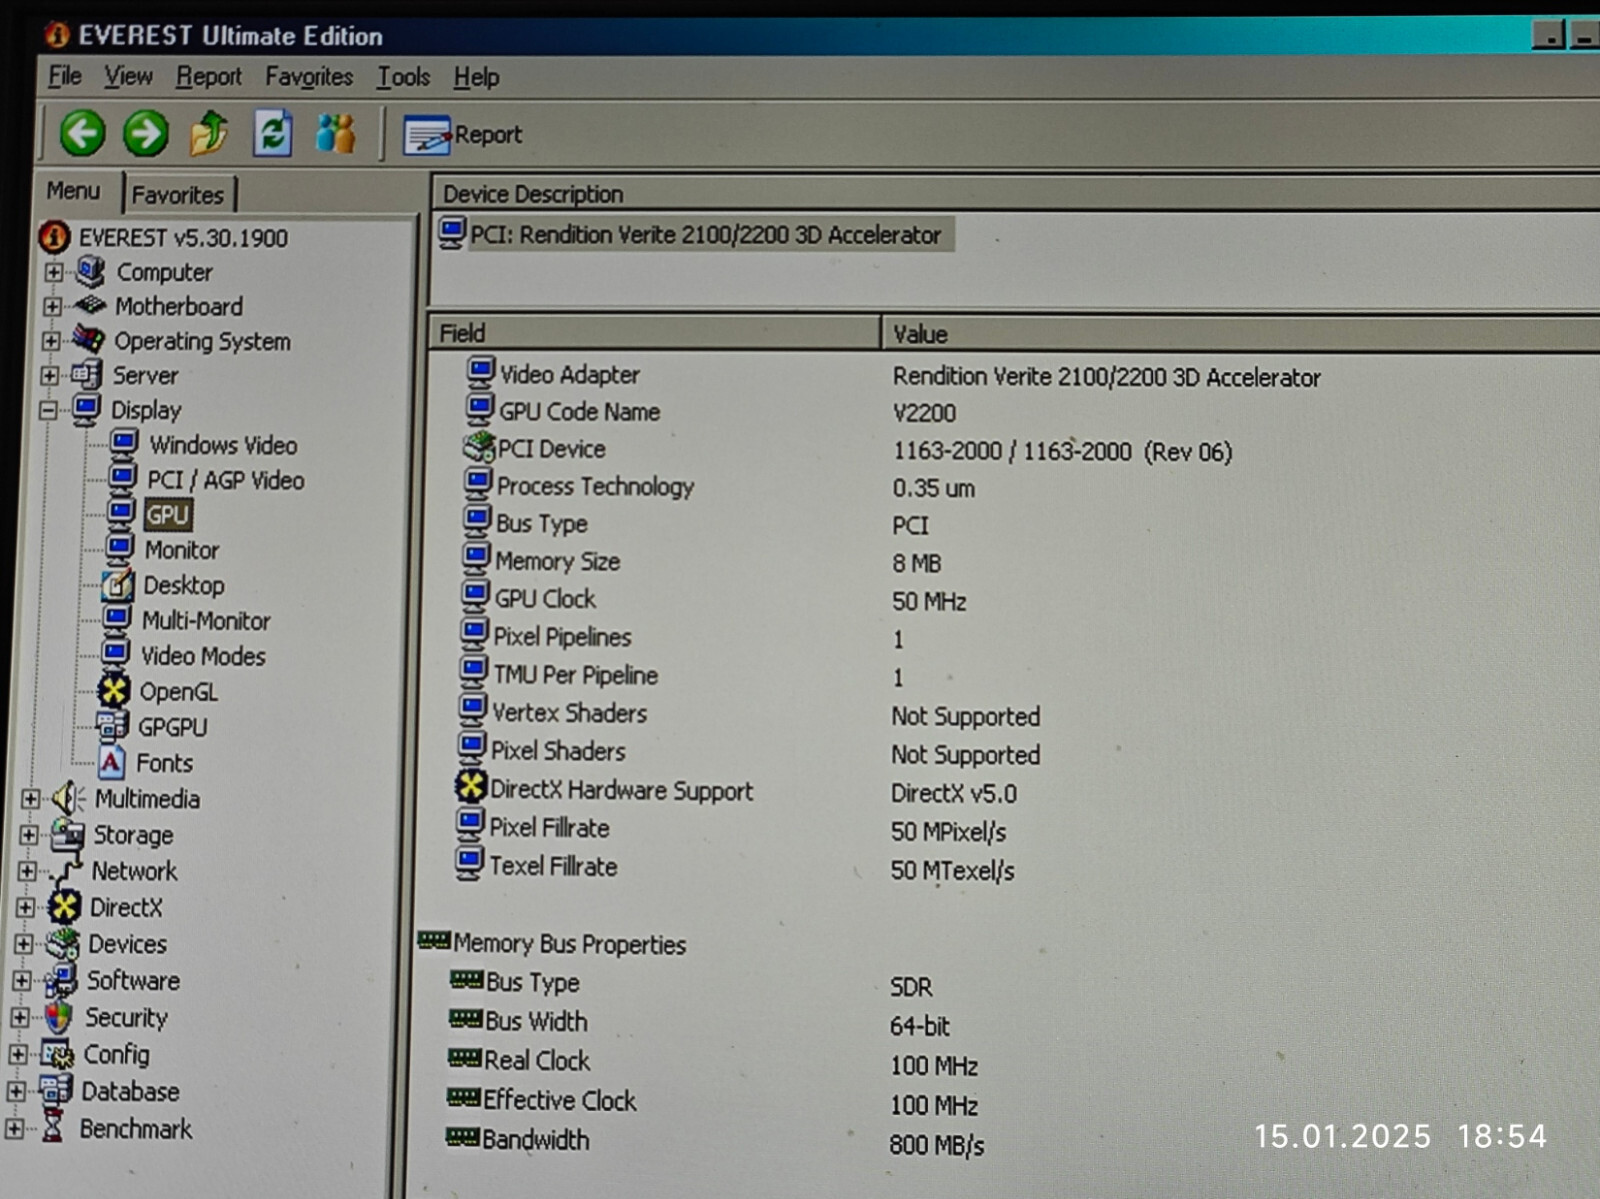Open the View menu
This screenshot has height=1199, width=1600.
(x=128, y=76)
